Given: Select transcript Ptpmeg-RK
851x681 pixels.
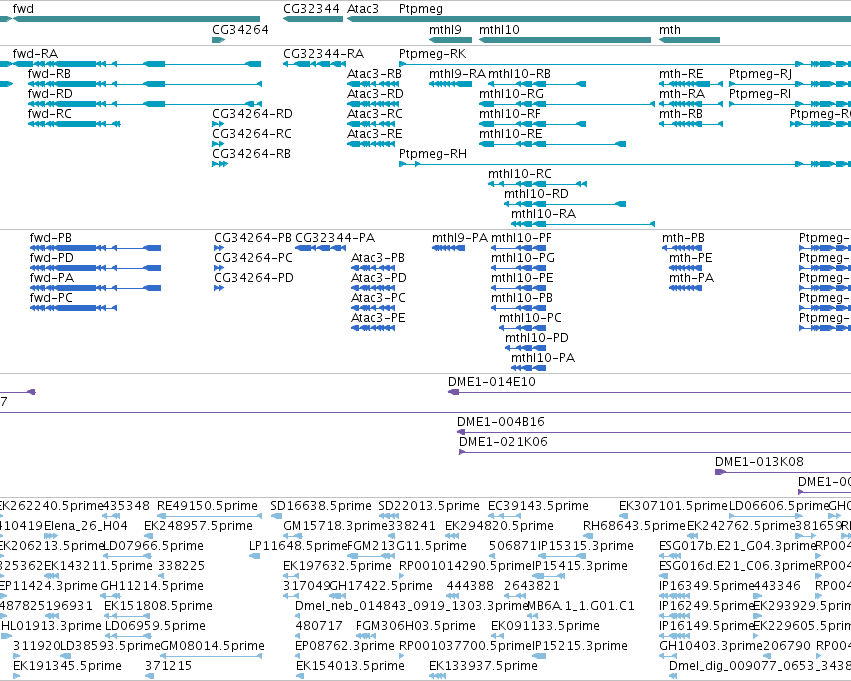Looking at the screenshot, I should tap(625, 64).
